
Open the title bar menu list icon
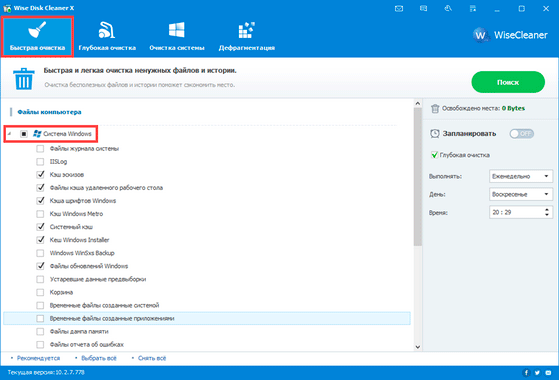pyautogui.click(x=473, y=9)
